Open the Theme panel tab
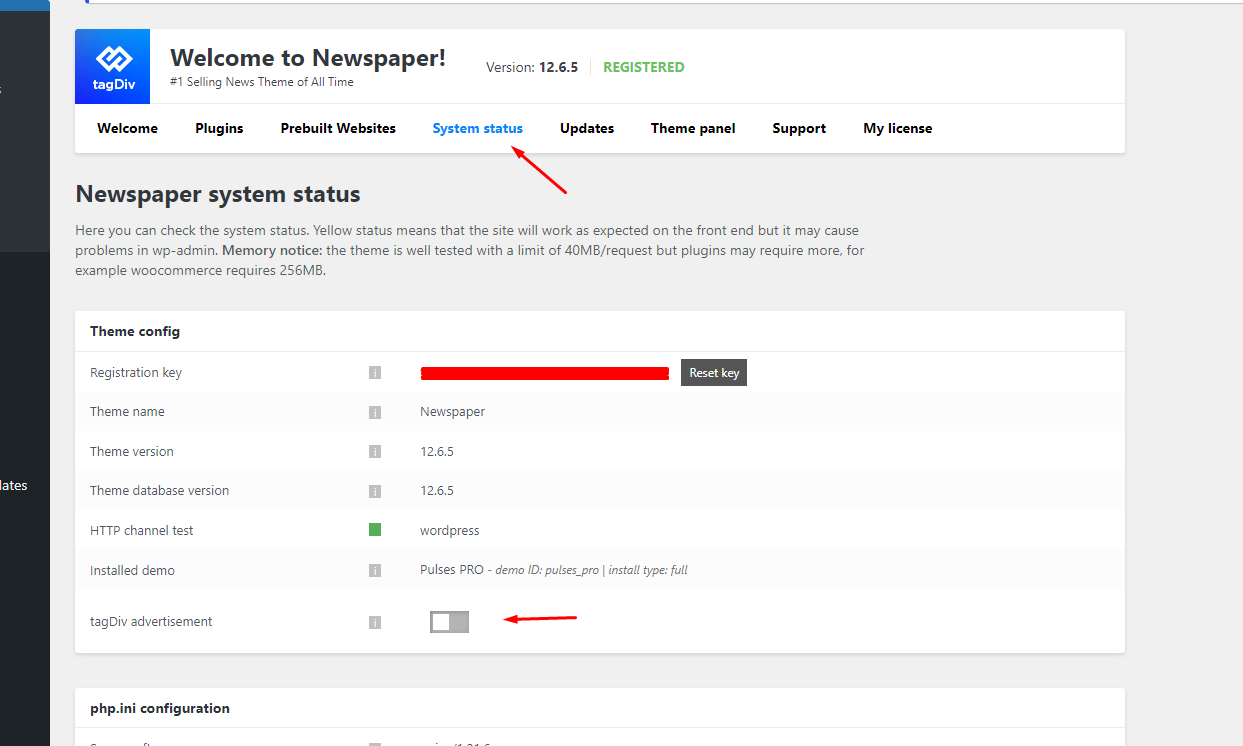The height and width of the screenshot is (746, 1243). pyautogui.click(x=693, y=128)
